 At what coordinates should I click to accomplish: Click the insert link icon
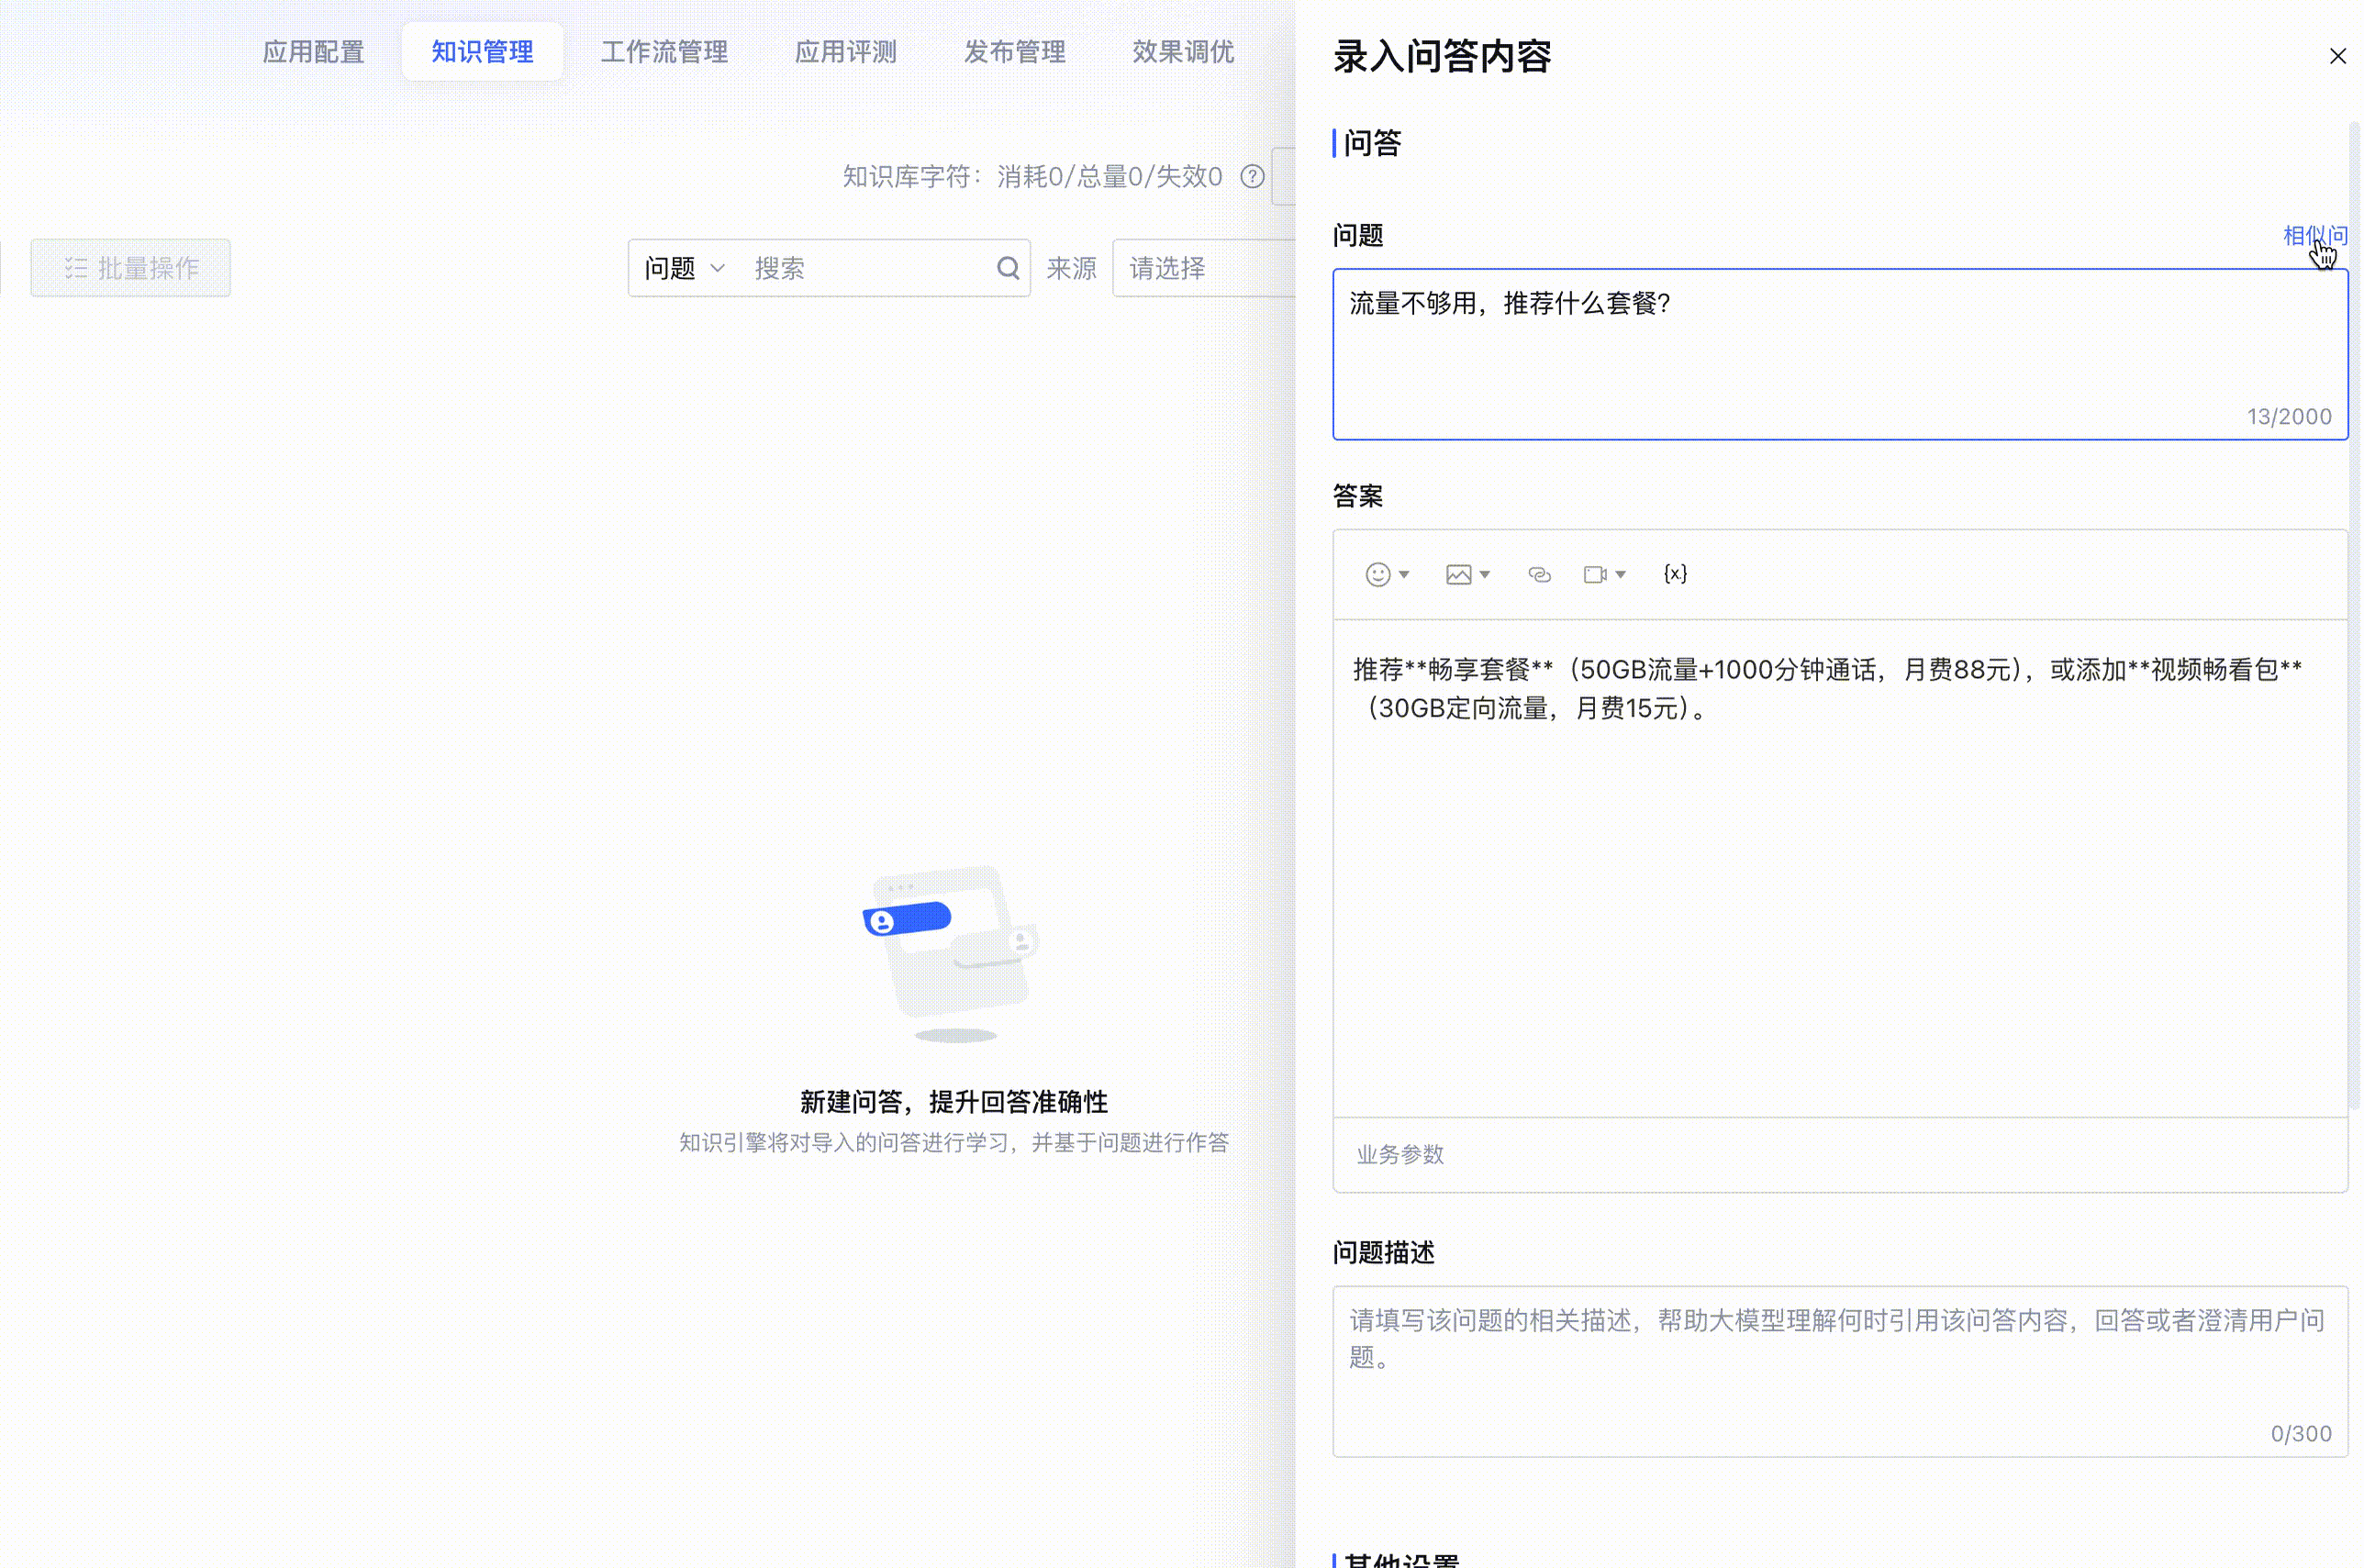[x=1539, y=574]
